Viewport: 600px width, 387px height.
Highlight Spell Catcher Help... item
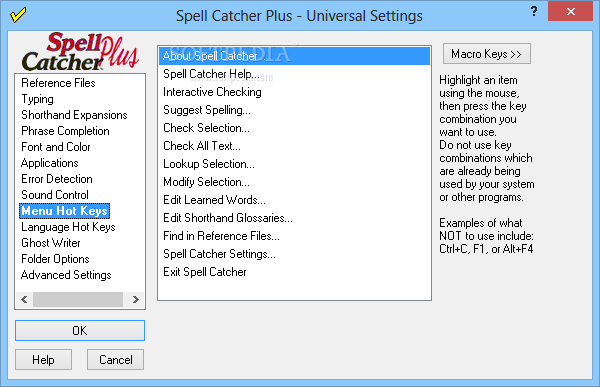tap(294, 74)
